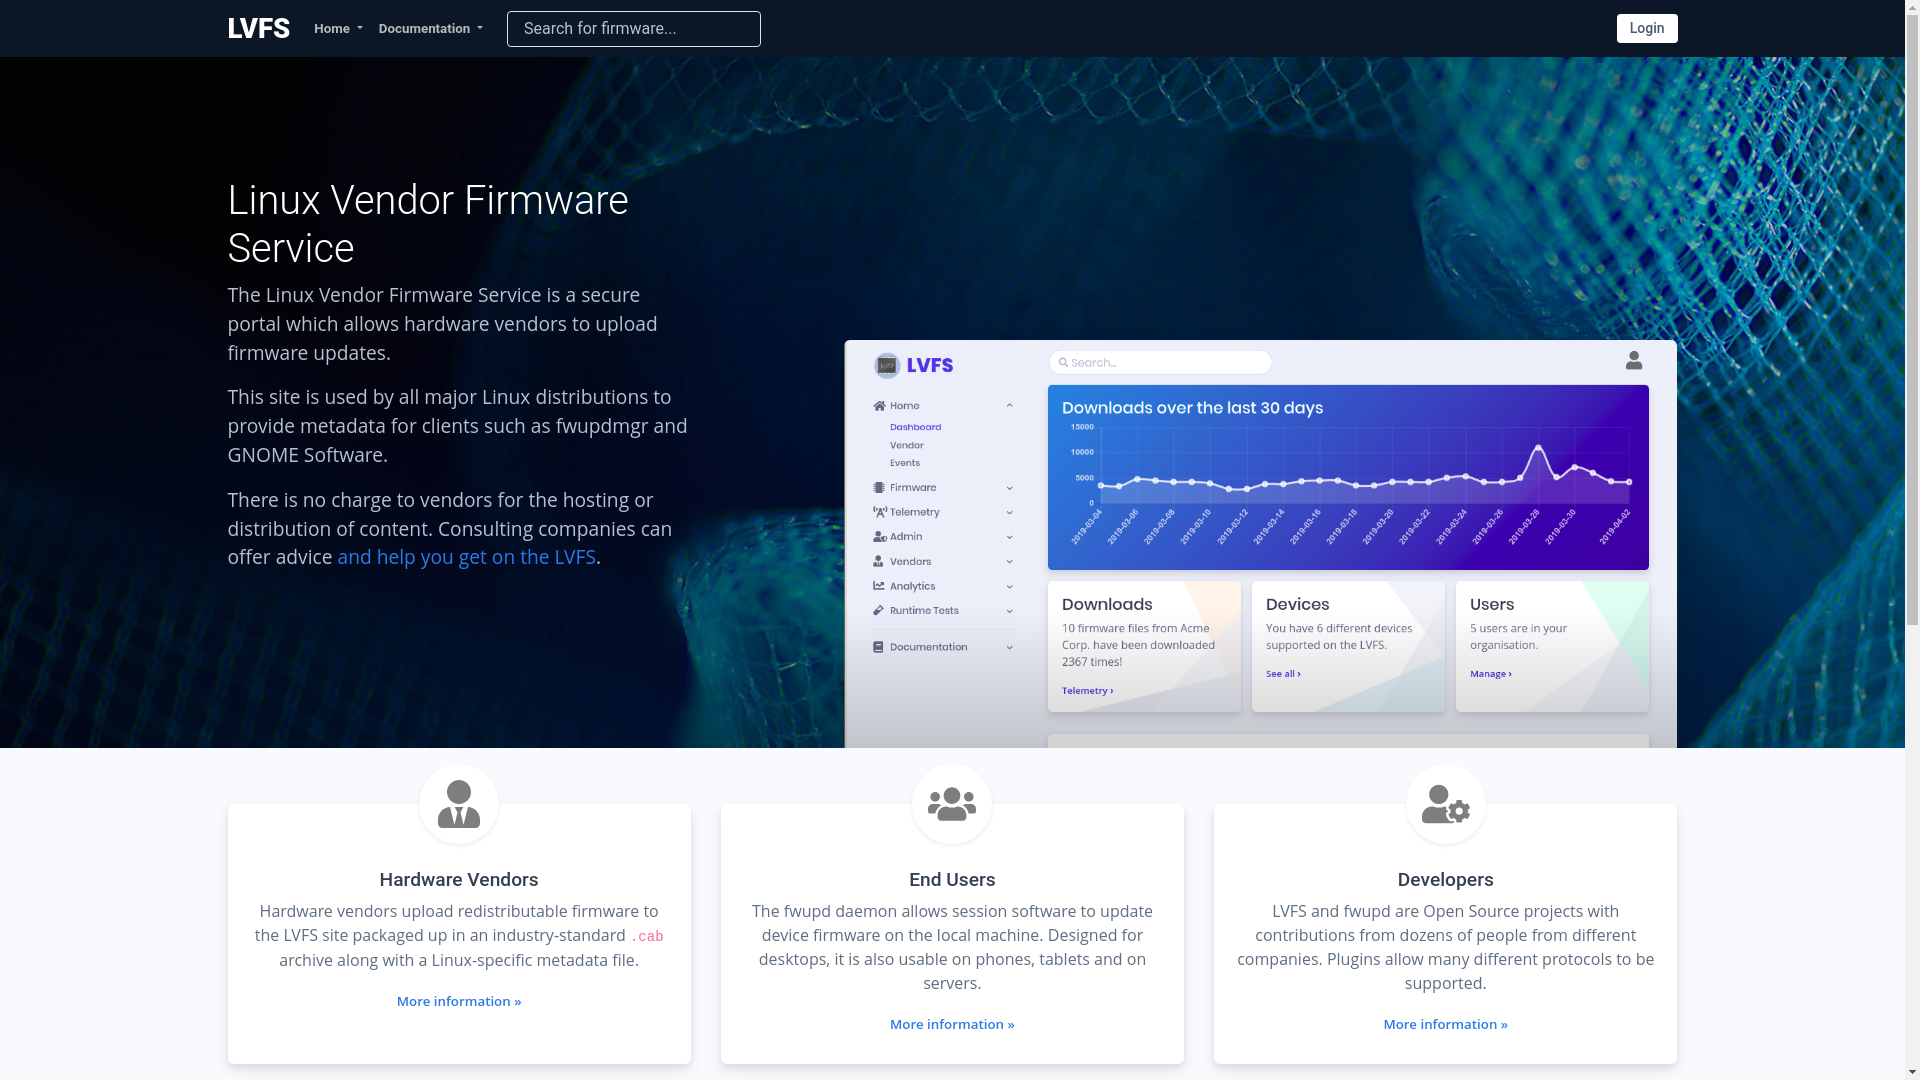Screen dimensions: 1920x1080
Task: Expand the Telemetry chevron in preview sidebar
Action: coord(1009,512)
